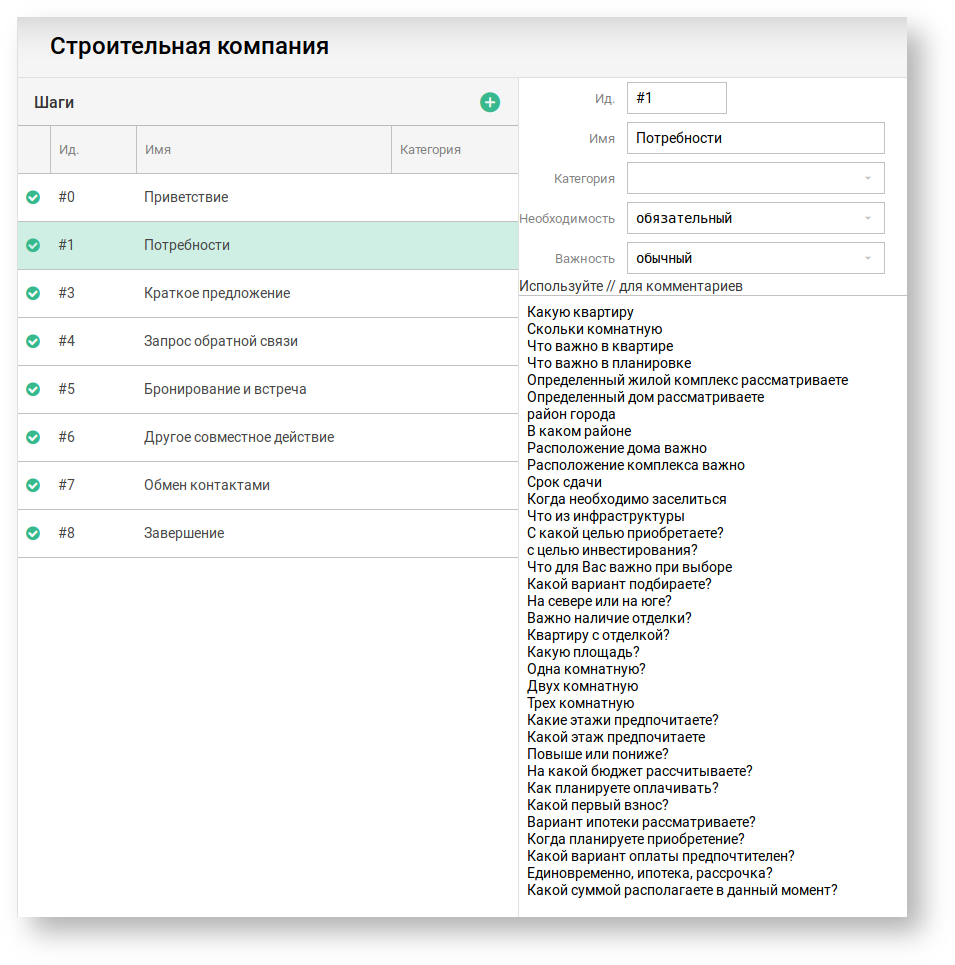
Task: Click the line На какой бюджет рассчитываете?
Action: [x=639, y=771]
